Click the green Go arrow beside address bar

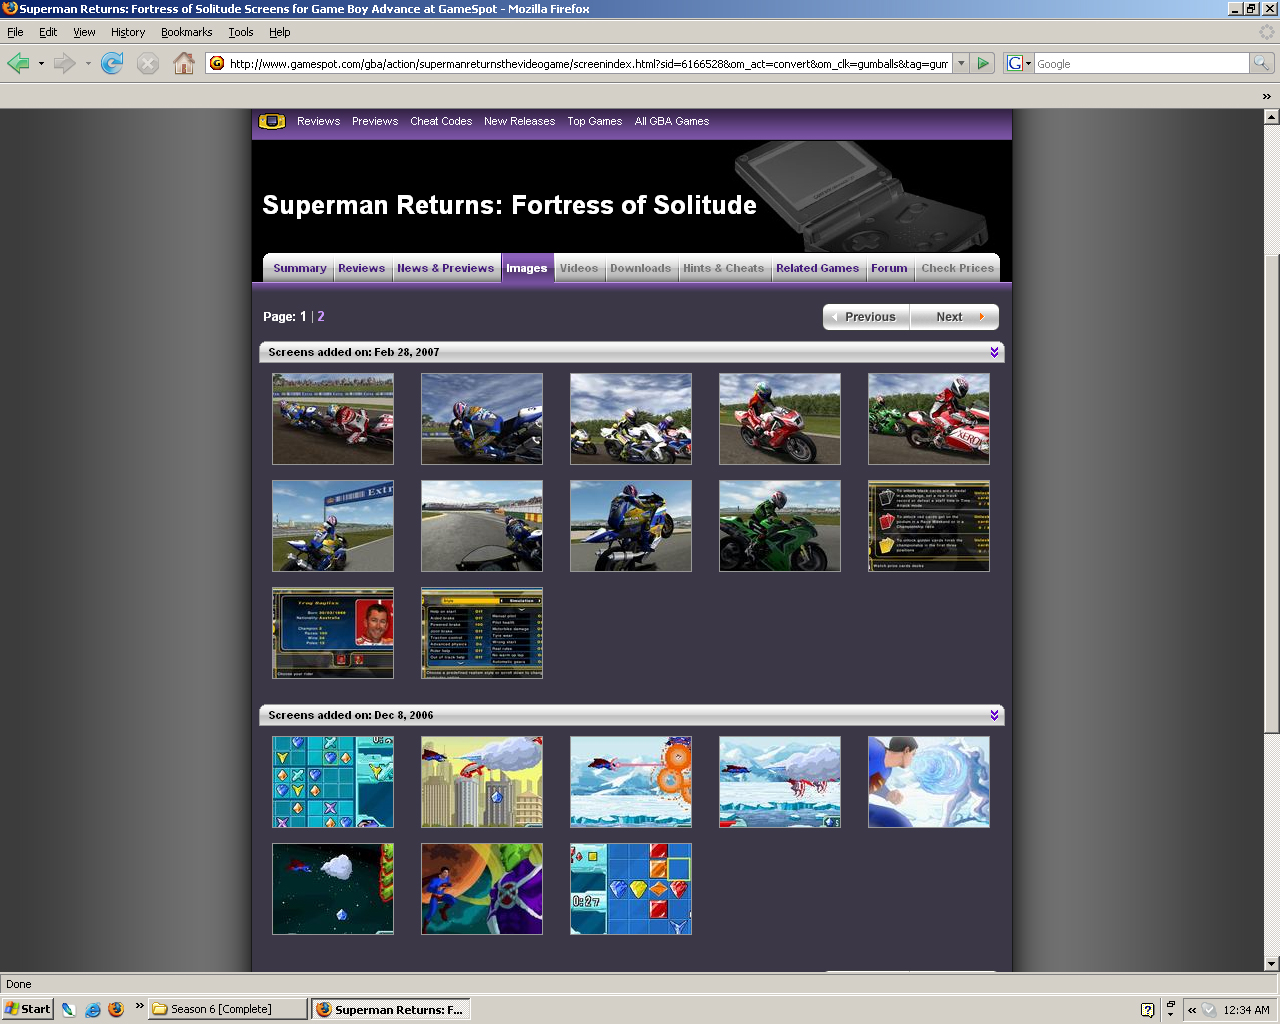coord(983,63)
